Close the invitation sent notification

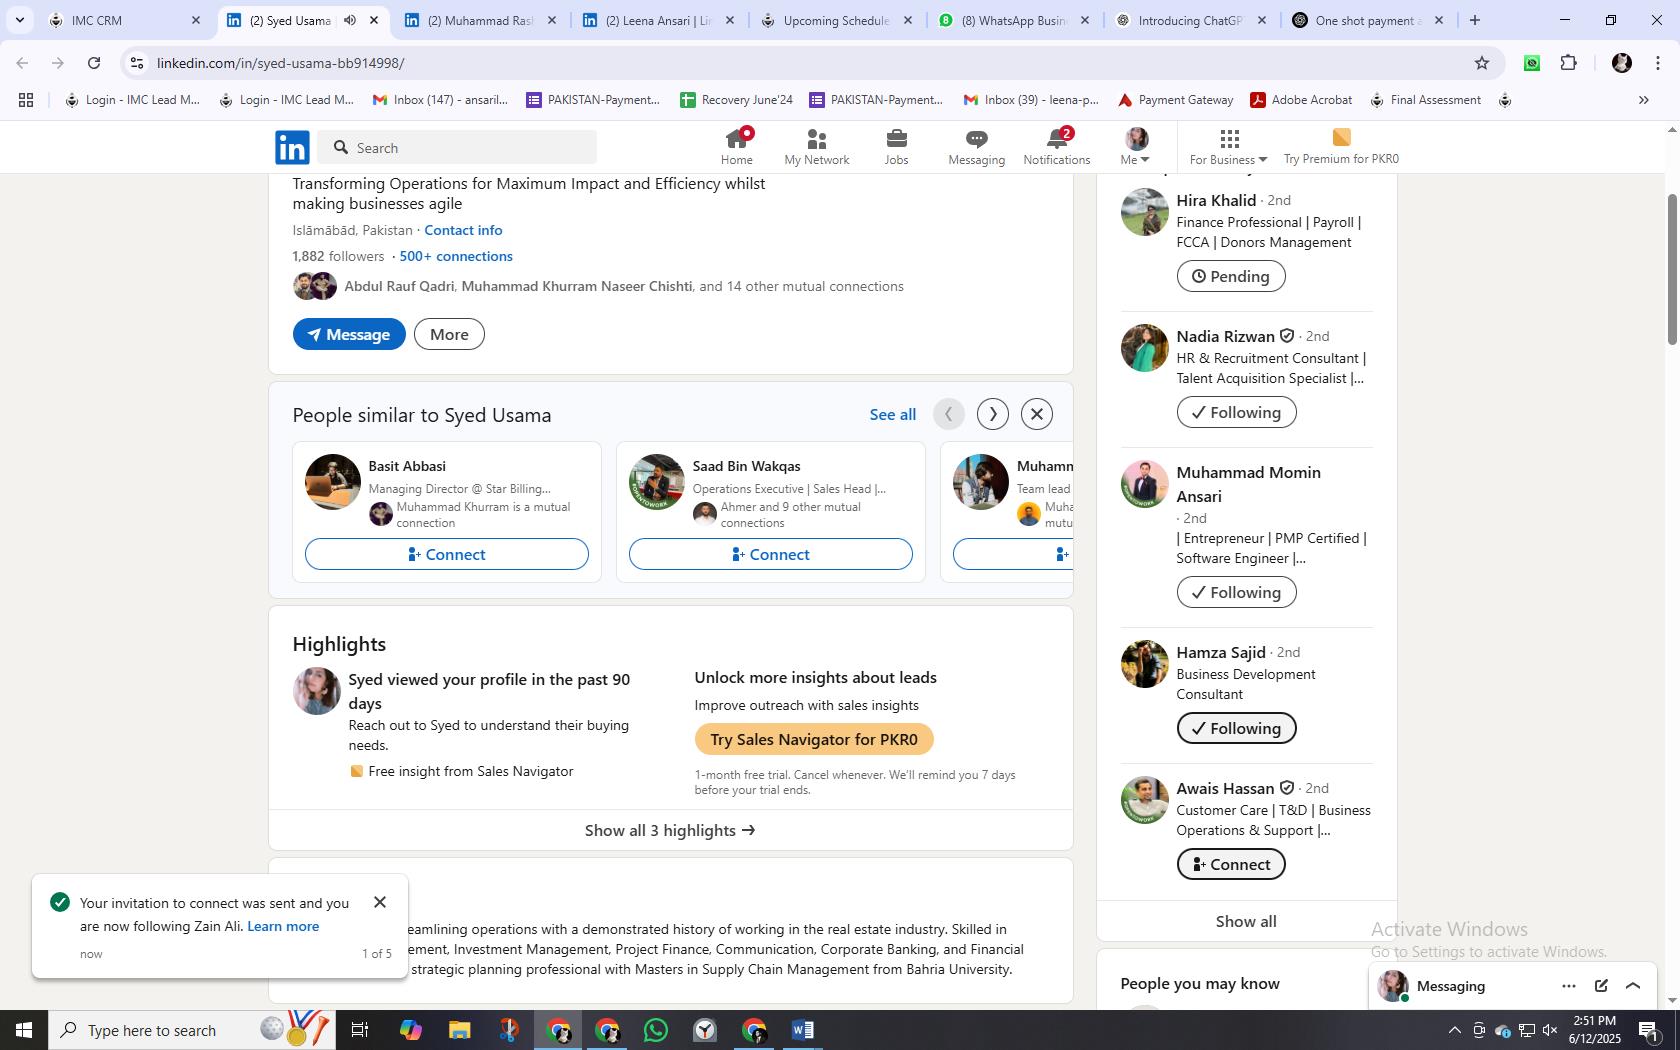[x=380, y=902]
